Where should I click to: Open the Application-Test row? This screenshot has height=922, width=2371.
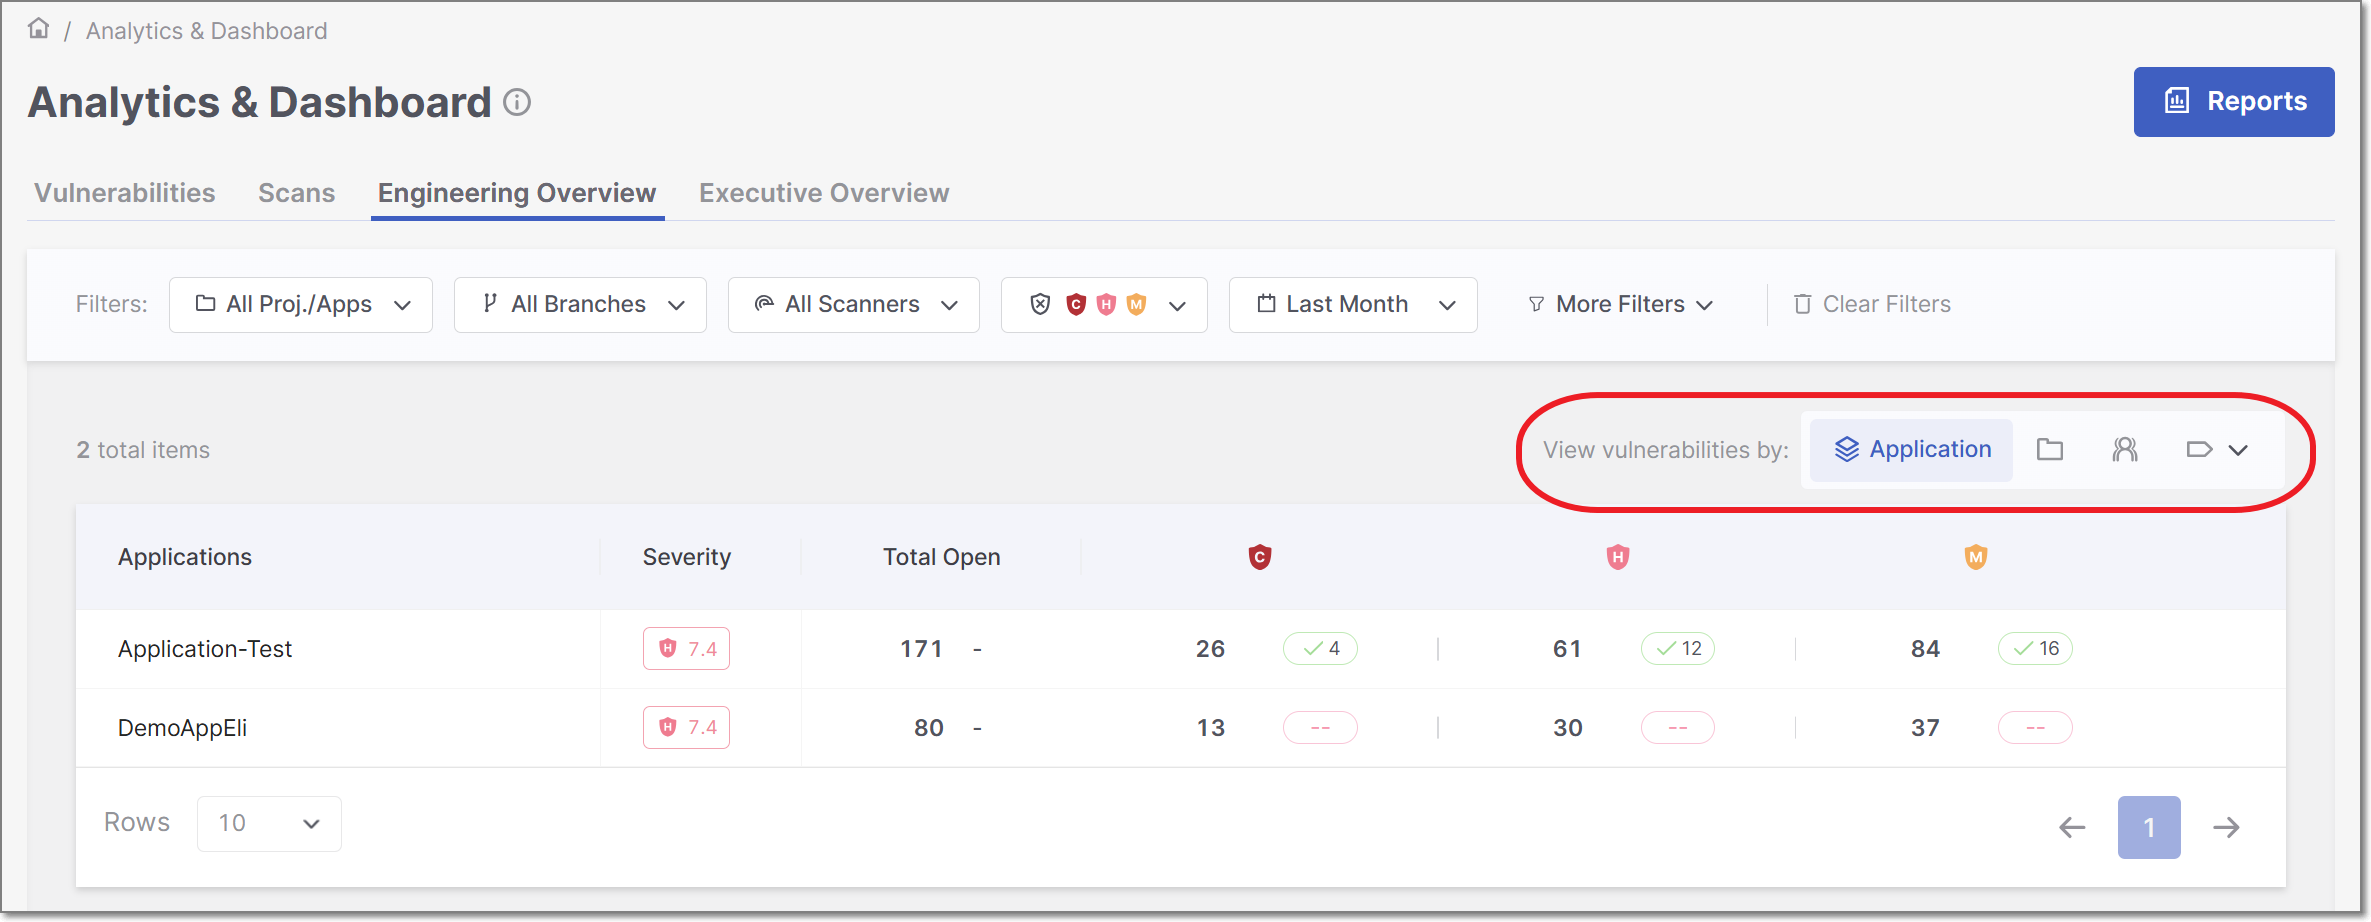point(205,649)
